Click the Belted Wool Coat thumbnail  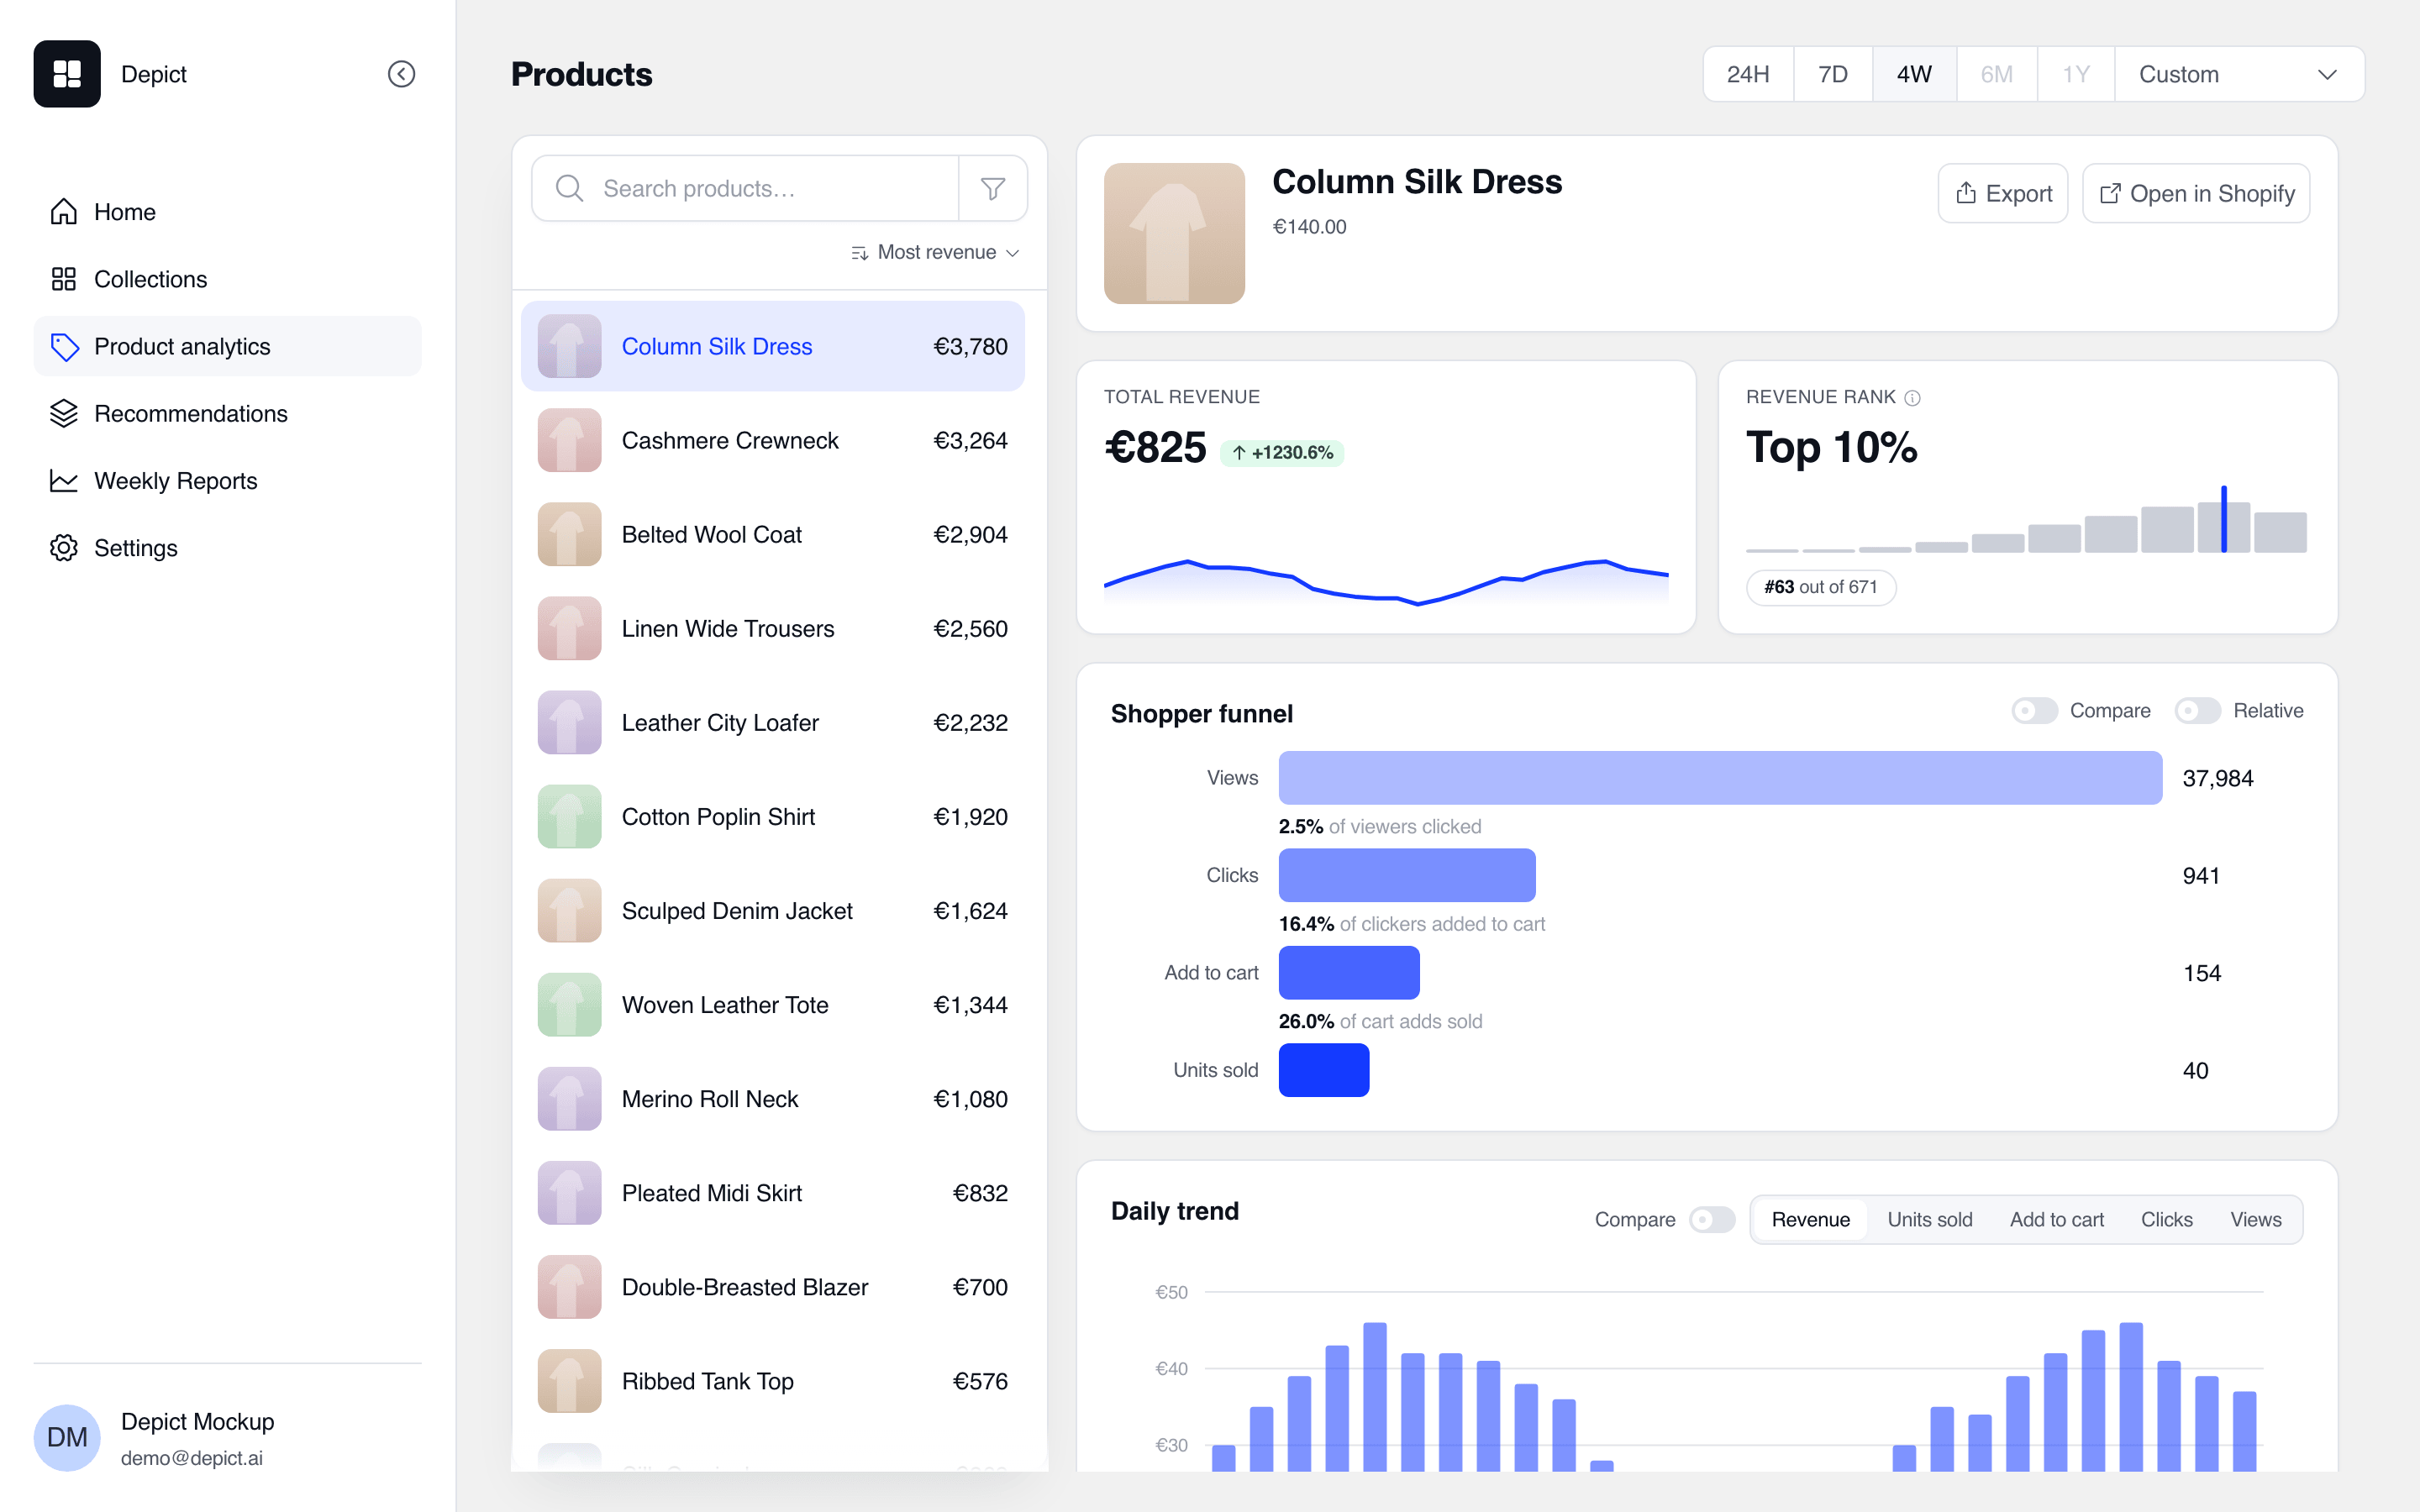coord(569,534)
